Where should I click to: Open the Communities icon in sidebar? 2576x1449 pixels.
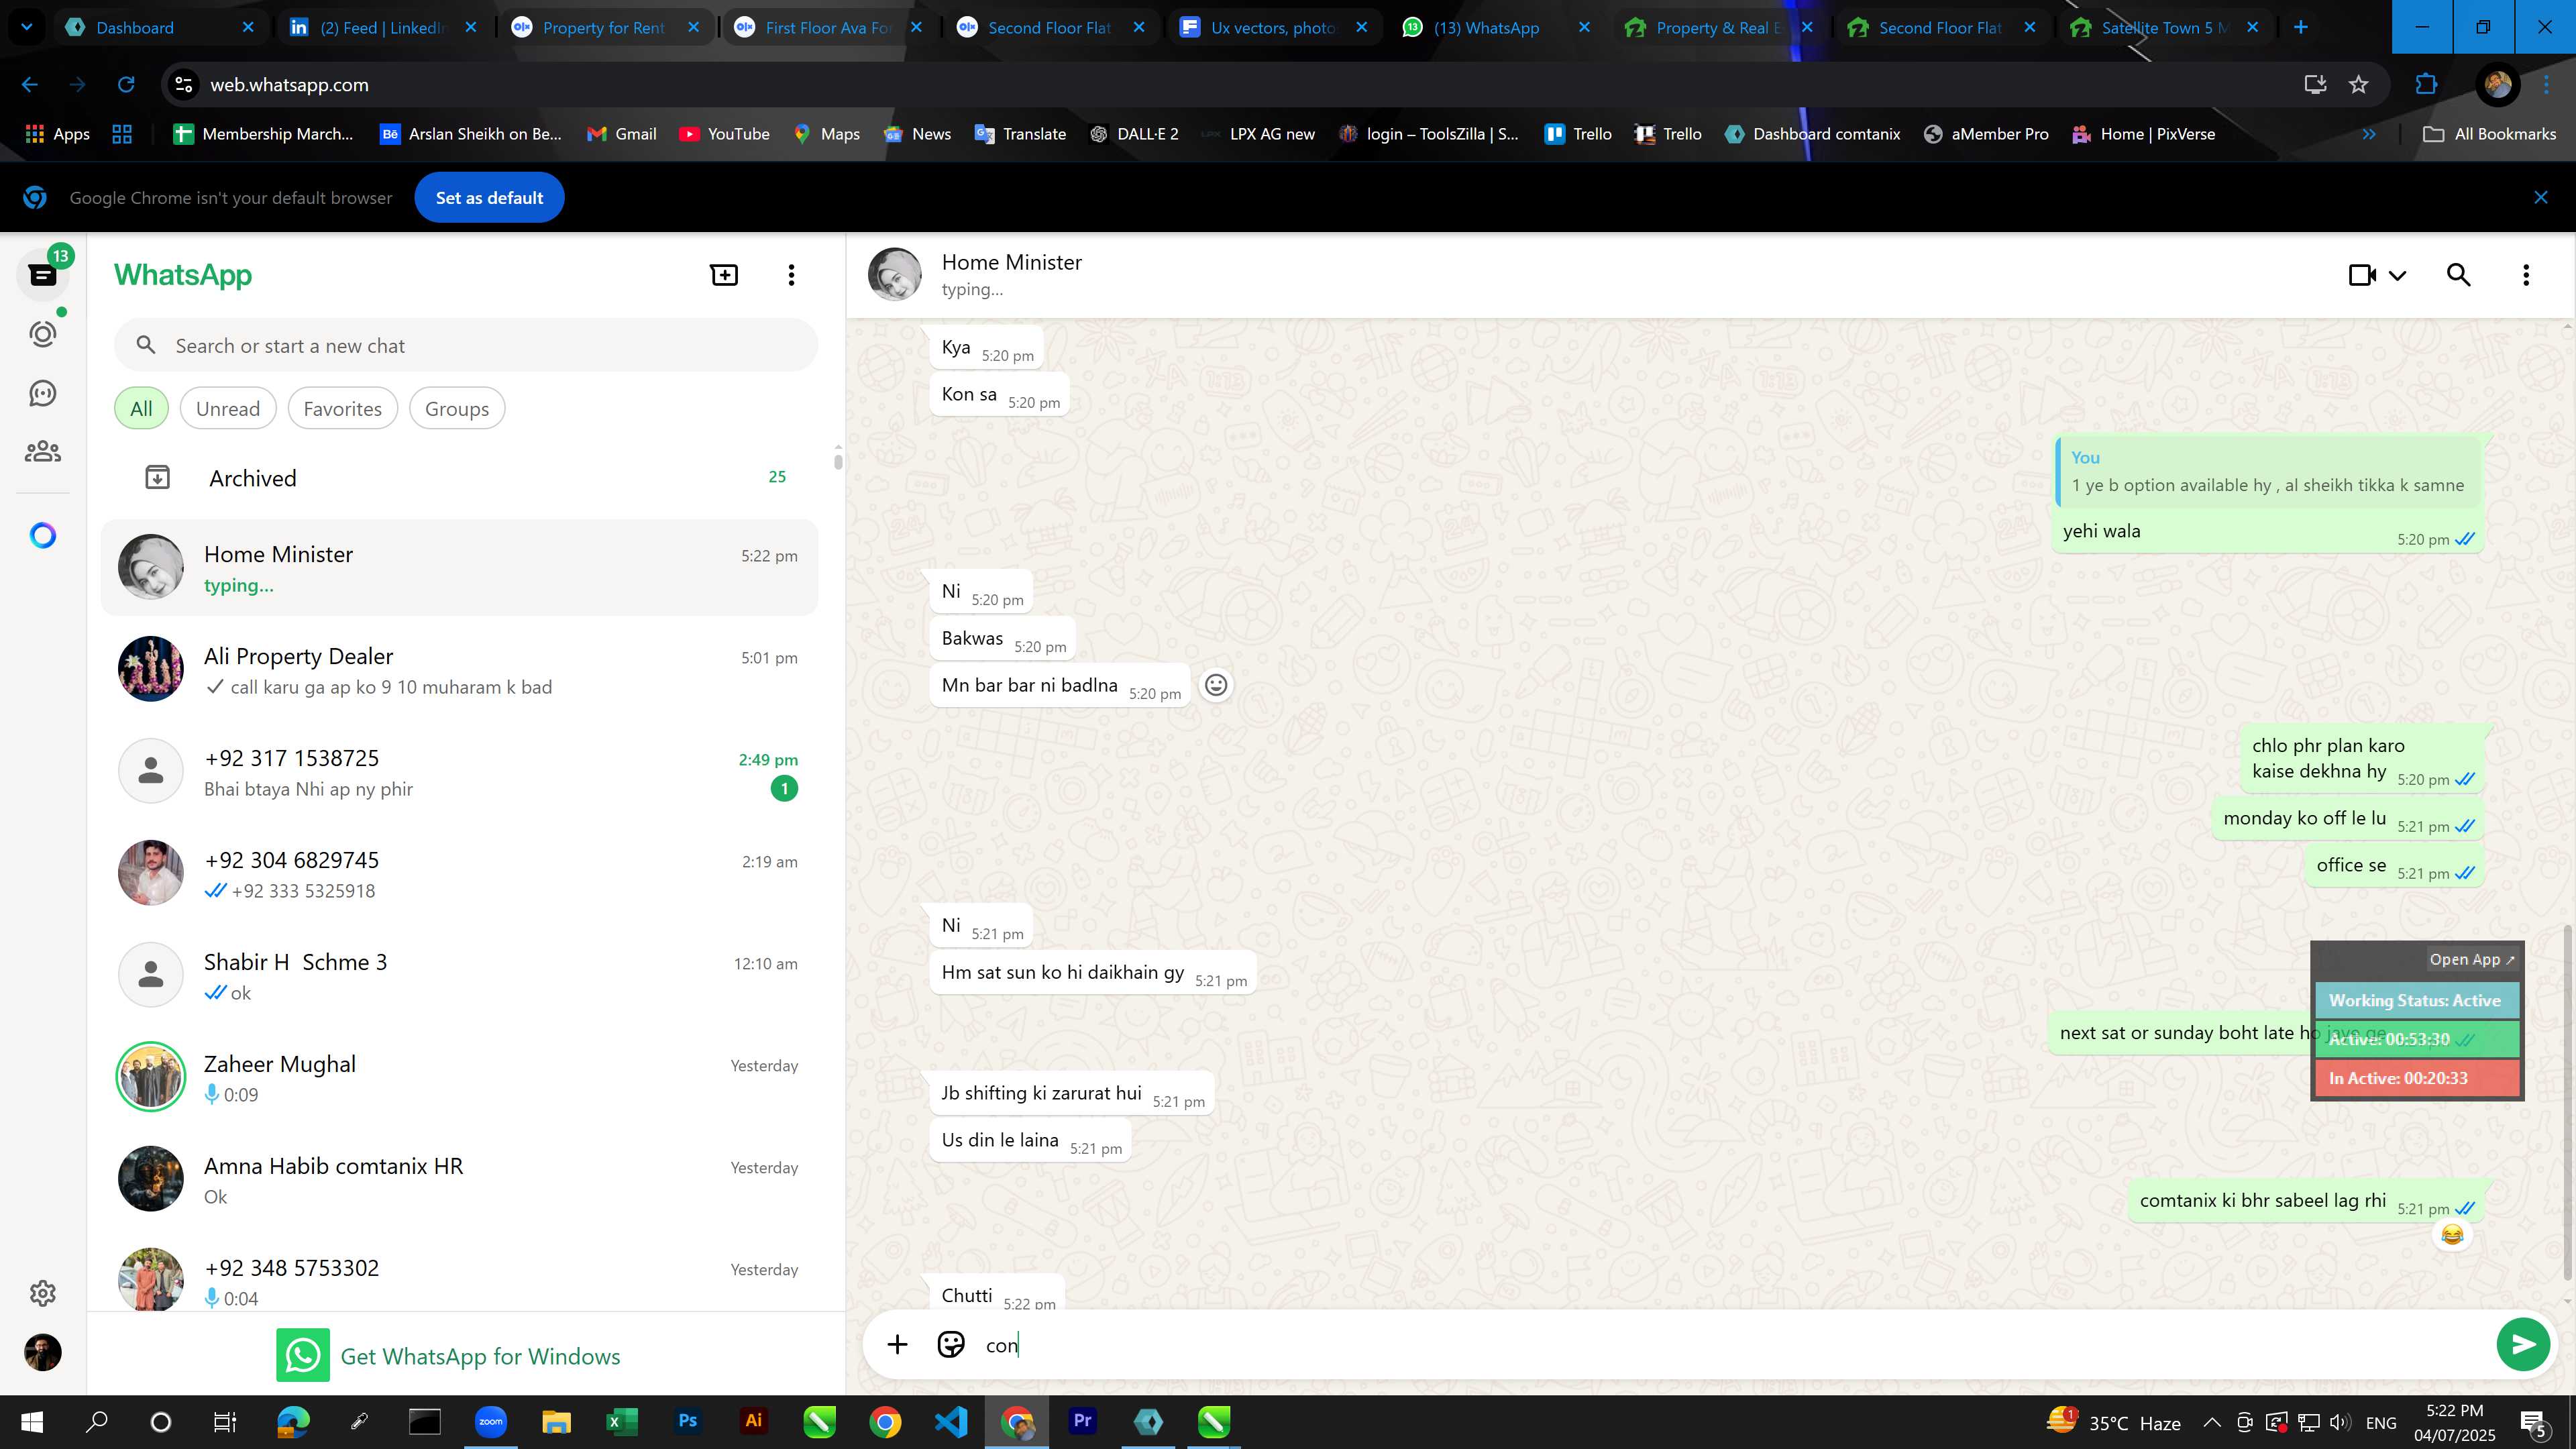coord(43,452)
